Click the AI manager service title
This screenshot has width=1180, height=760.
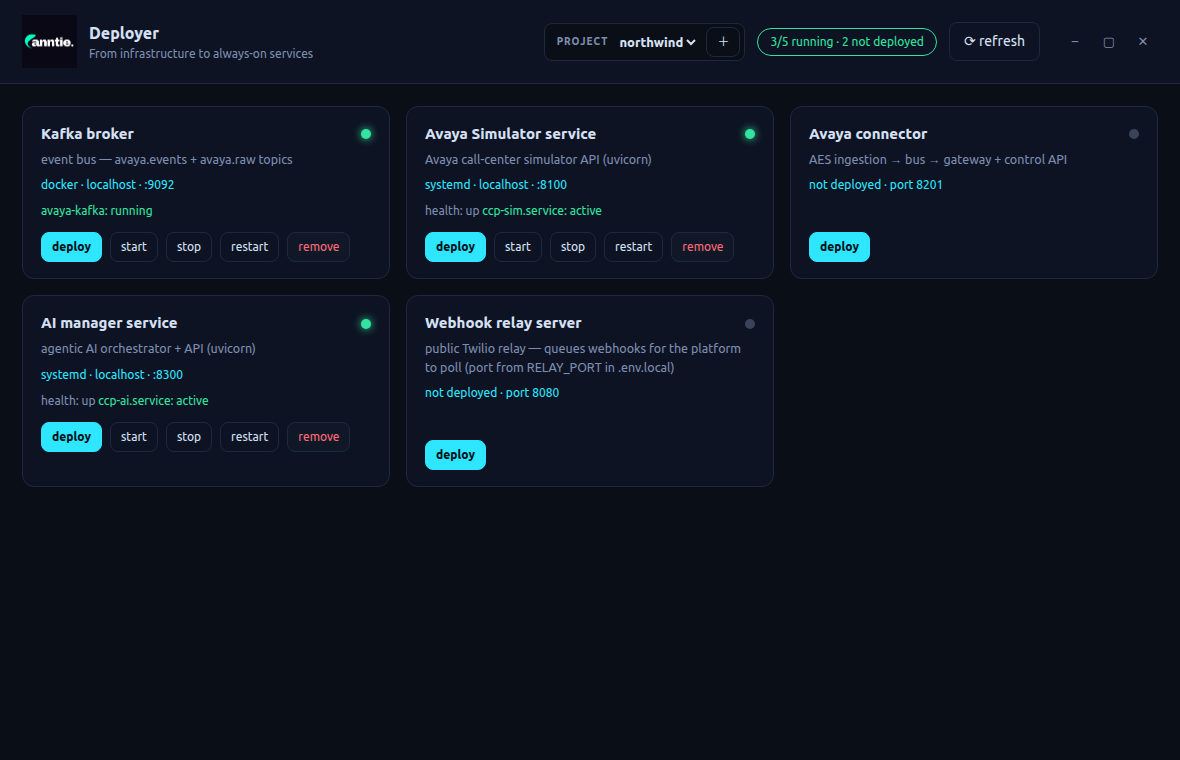click(109, 323)
